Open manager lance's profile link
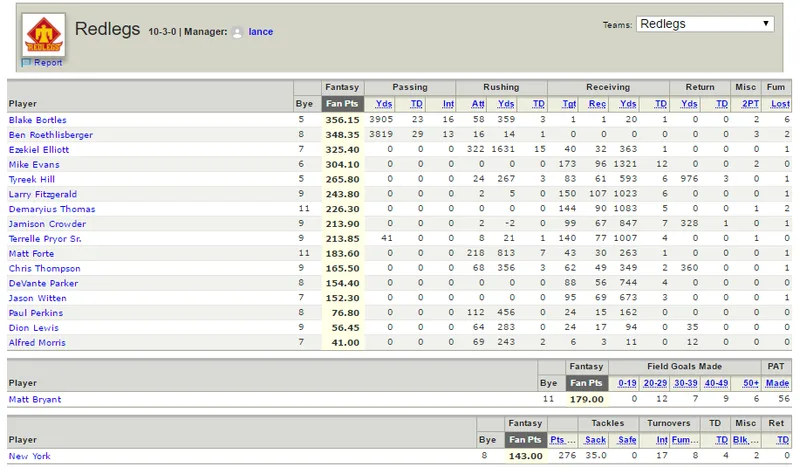This screenshot has height=474, width=800. click(x=261, y=32)
